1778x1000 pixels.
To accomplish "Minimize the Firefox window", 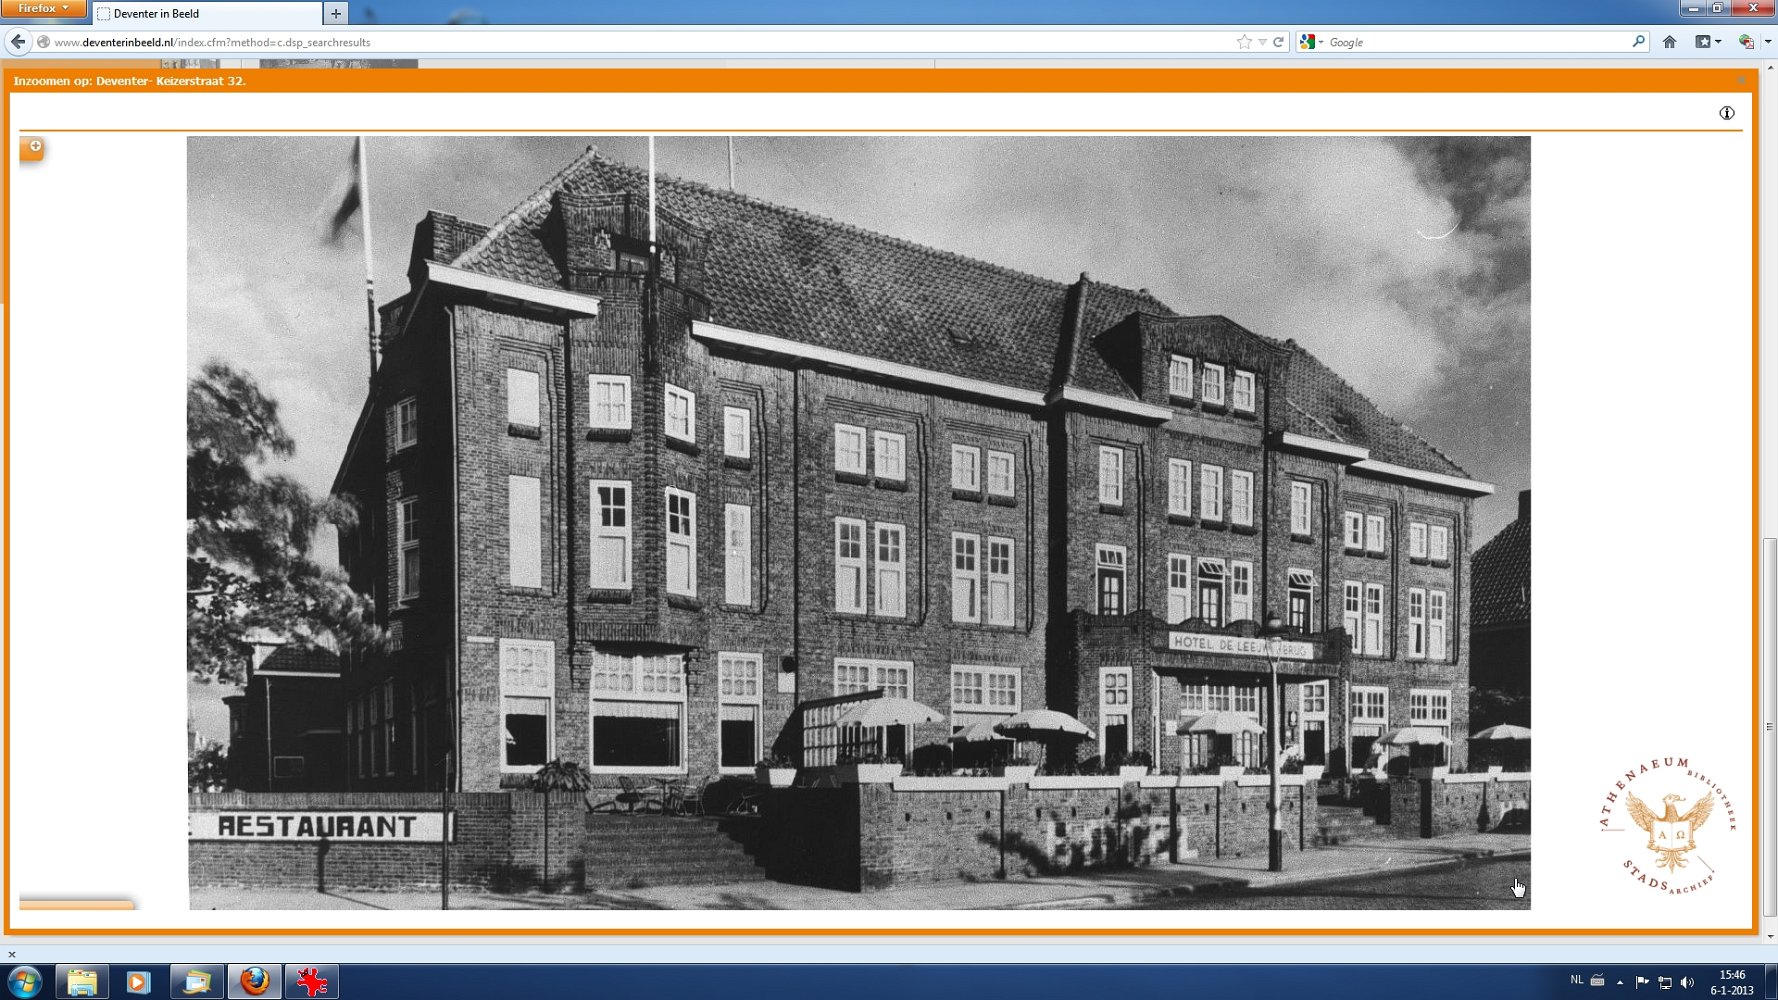I will tap(1693, 8).
